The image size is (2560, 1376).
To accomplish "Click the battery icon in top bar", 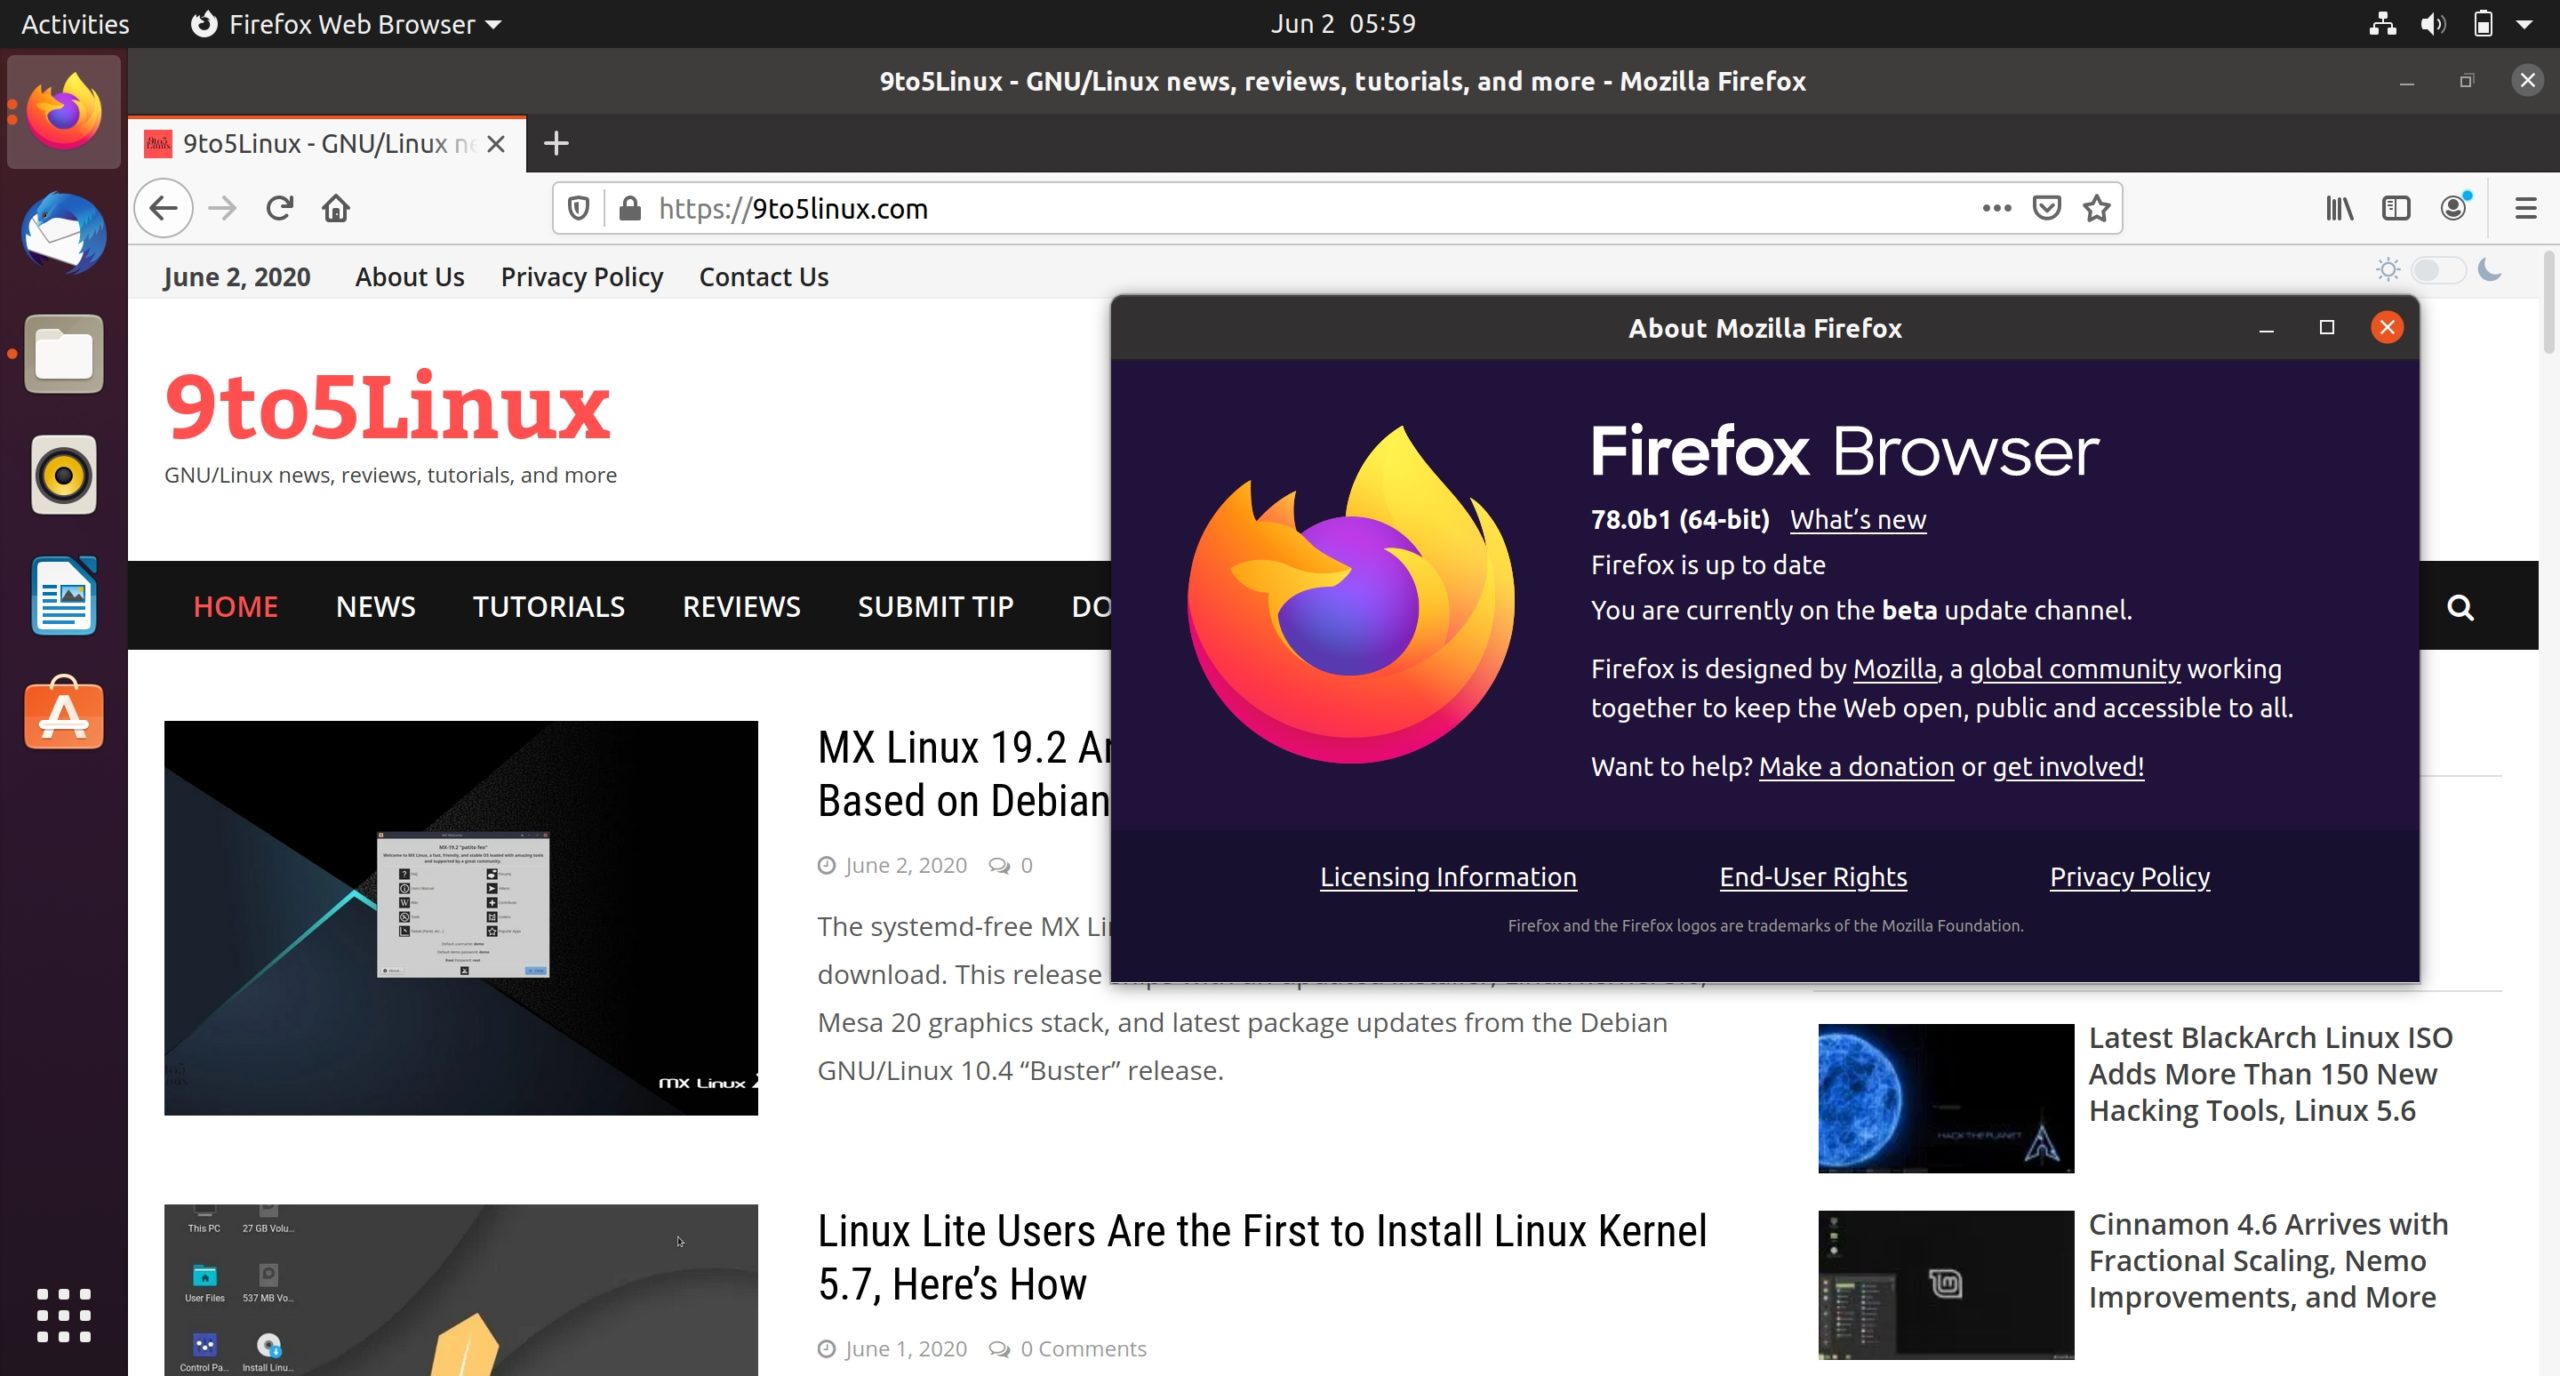I will coord(2483,23).
